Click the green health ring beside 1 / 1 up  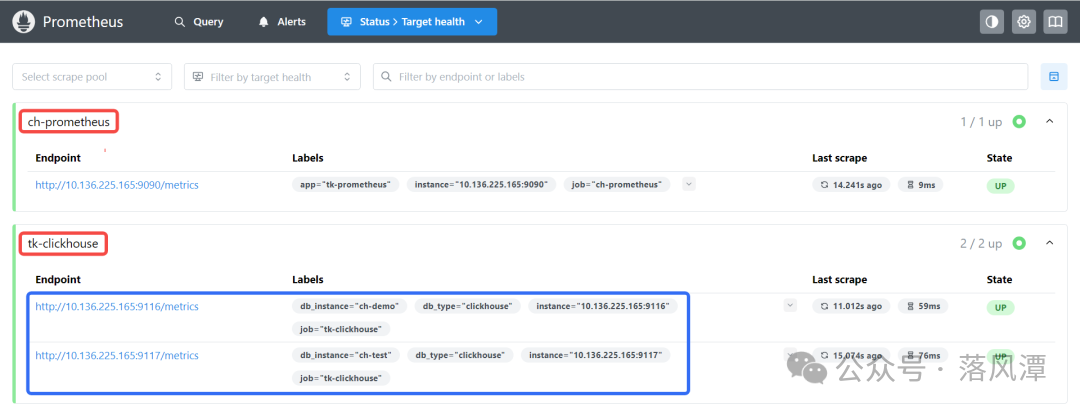(x=1019, y=122)
